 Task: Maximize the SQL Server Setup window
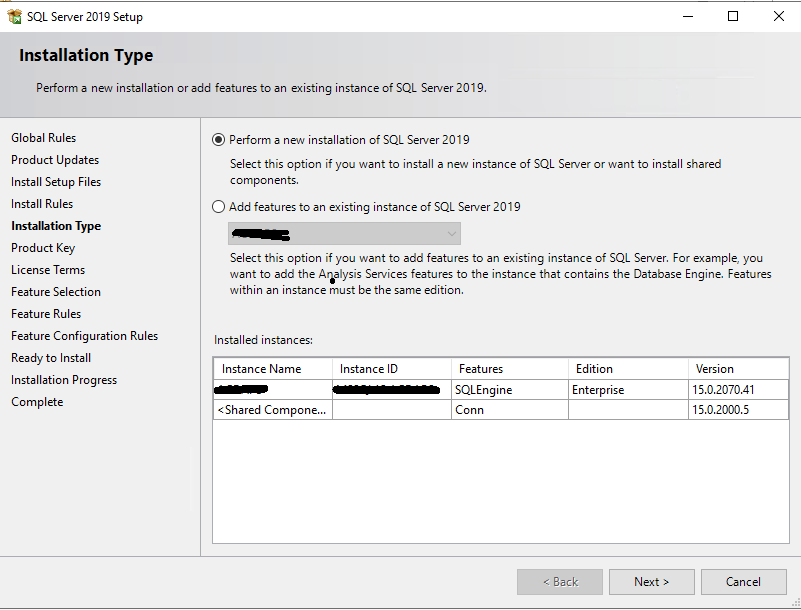[733, 16]
